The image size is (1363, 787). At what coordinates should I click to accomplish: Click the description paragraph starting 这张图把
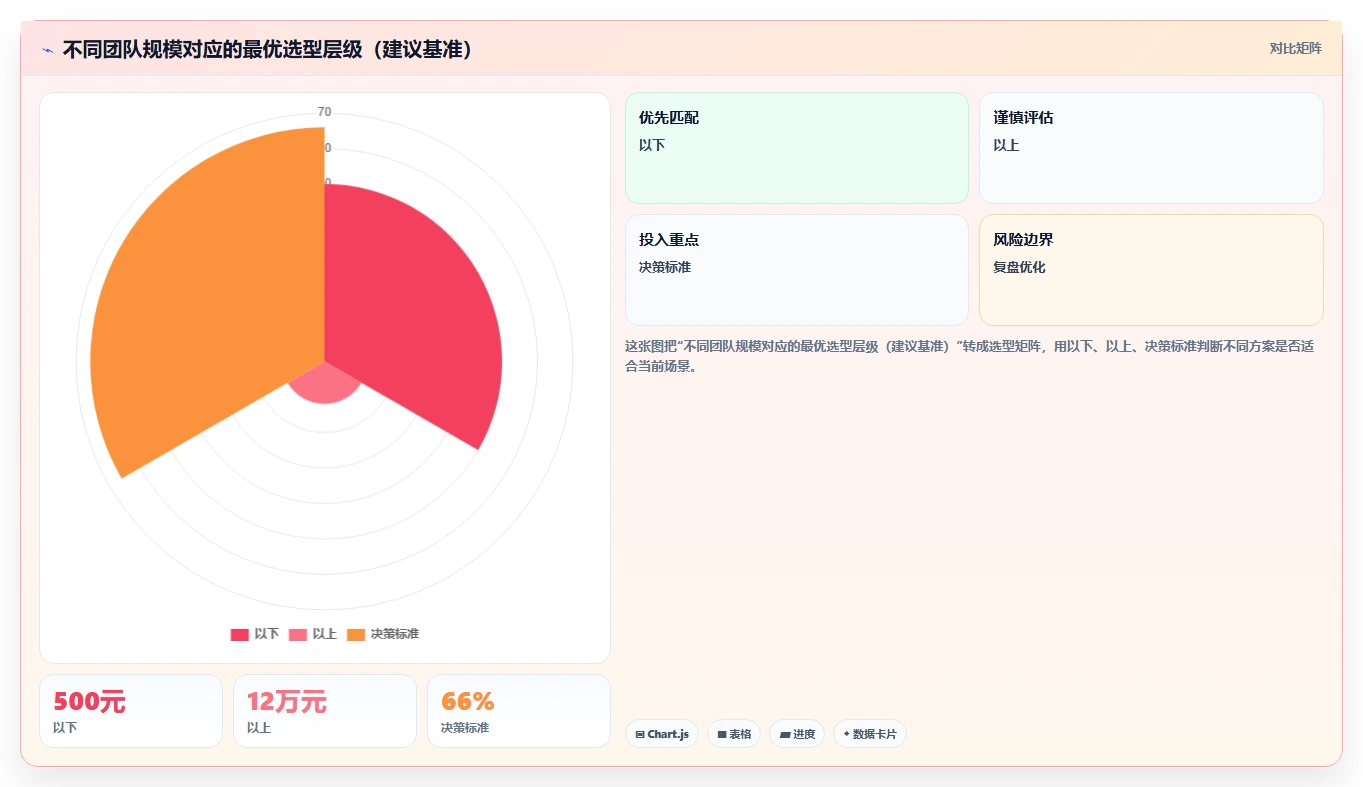click(969, 356)
